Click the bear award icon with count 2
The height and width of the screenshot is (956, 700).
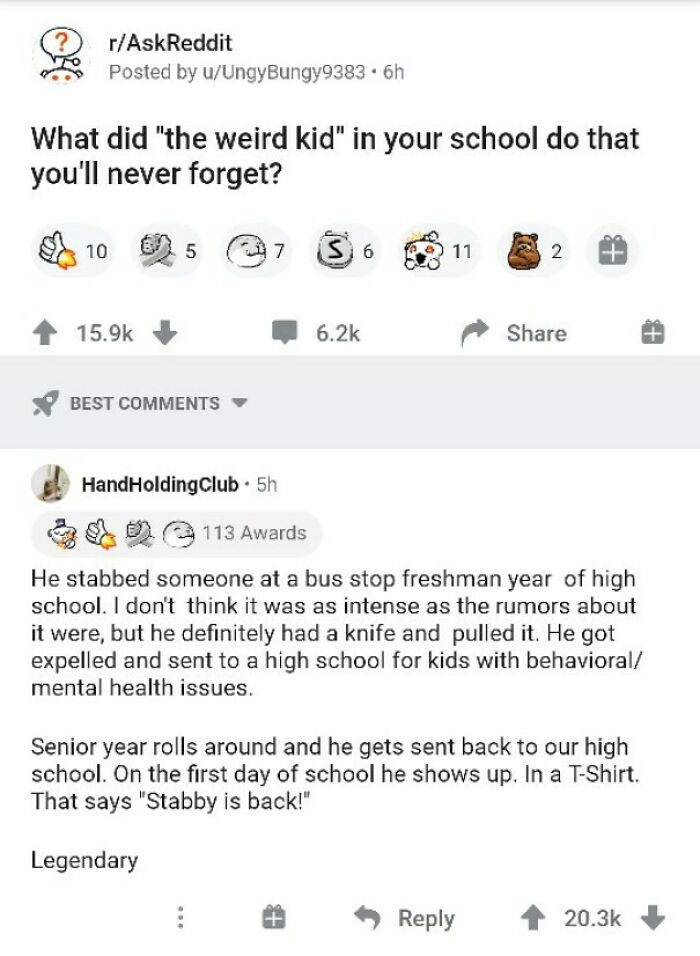[522, 249]
